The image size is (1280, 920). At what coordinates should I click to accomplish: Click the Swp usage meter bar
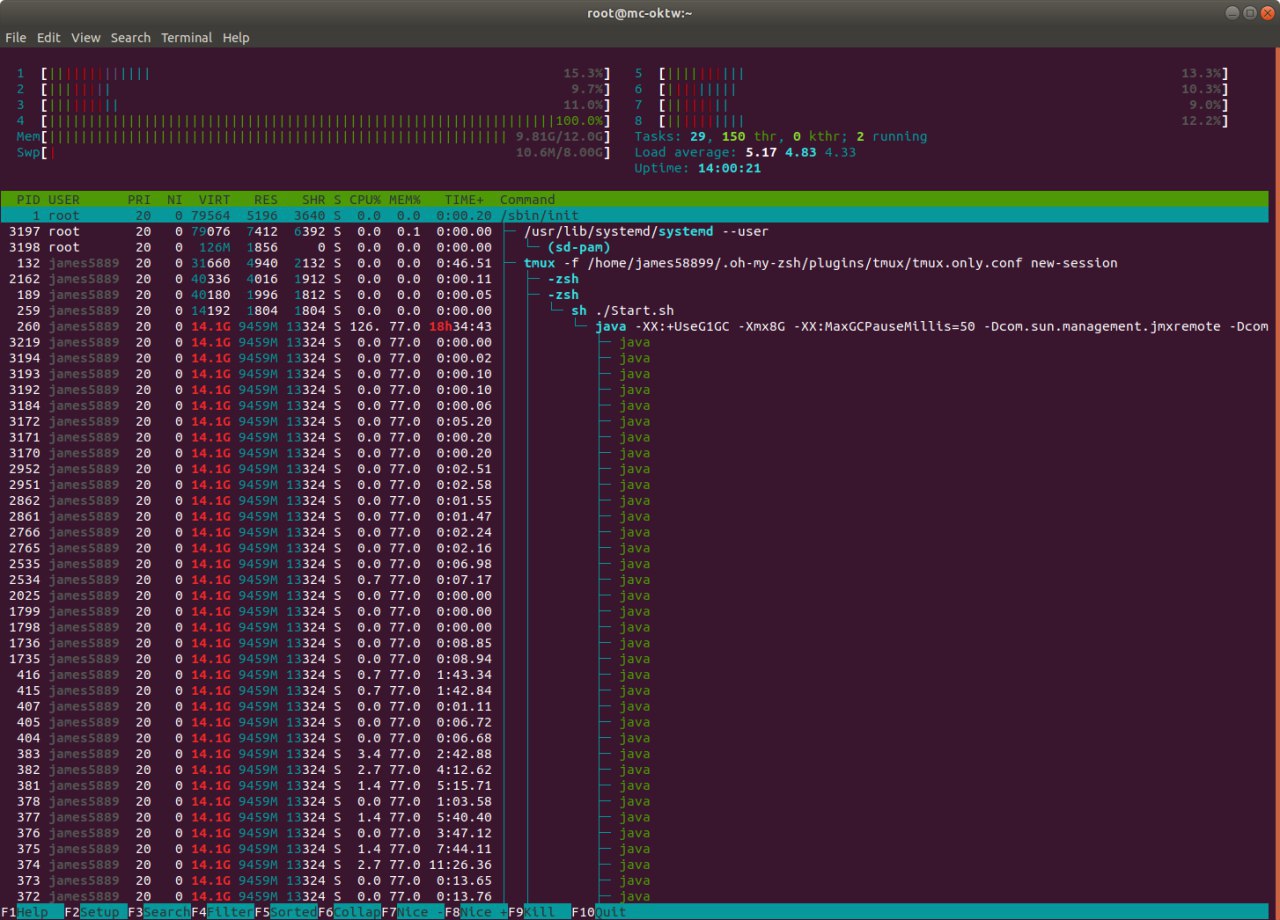(313, 153)
